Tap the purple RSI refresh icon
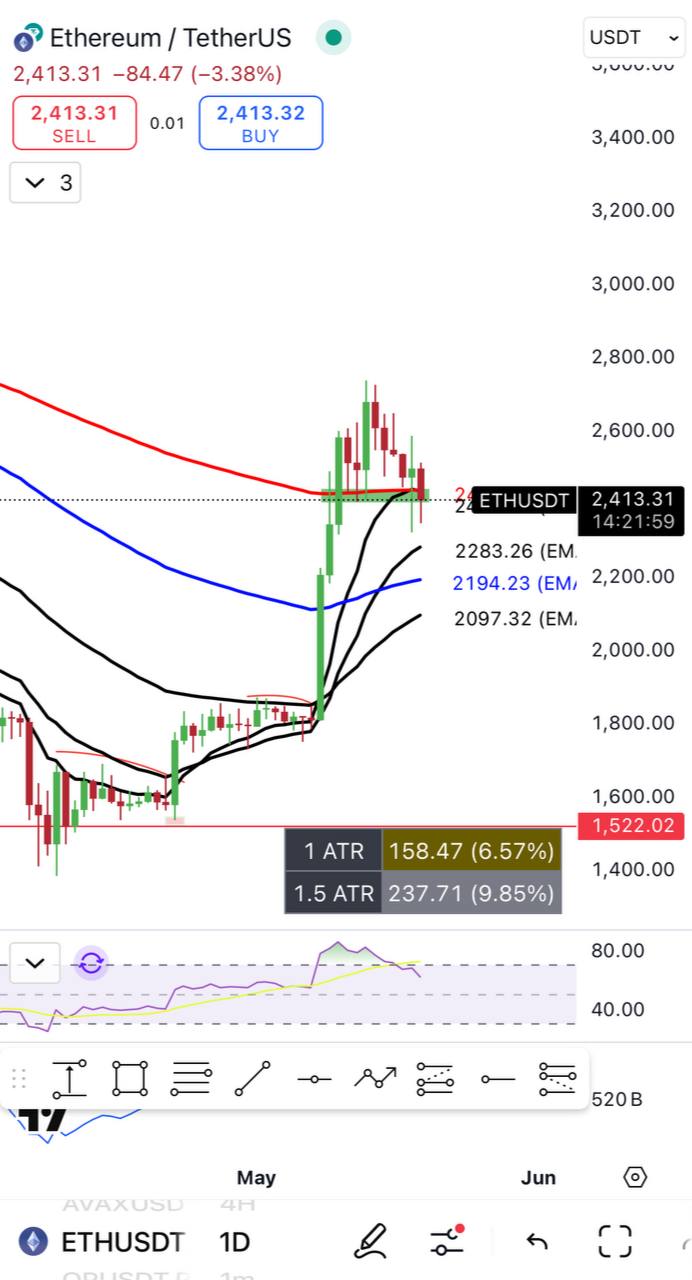Screen dimensions: 692x1280 click(91, 963)
